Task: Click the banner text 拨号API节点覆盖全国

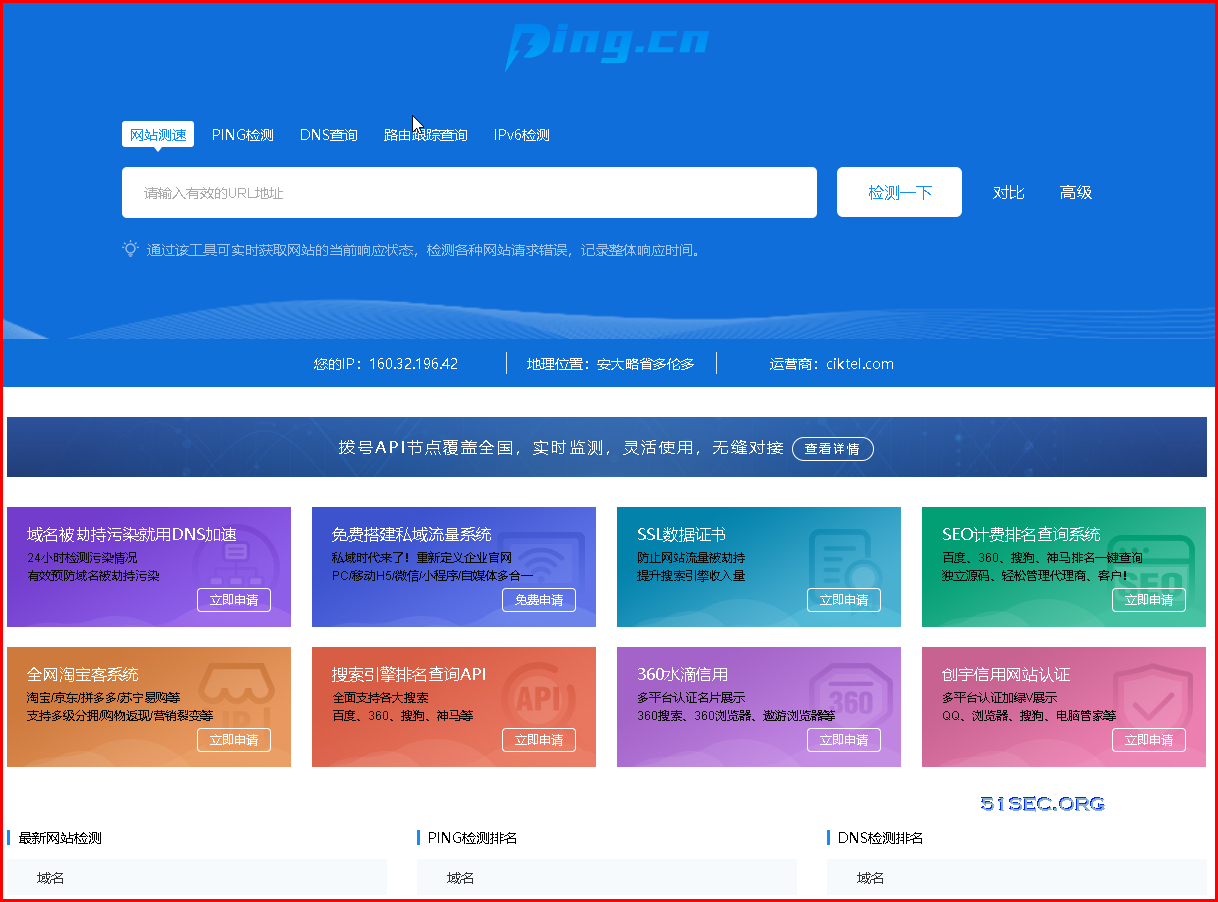Action: 428,448
